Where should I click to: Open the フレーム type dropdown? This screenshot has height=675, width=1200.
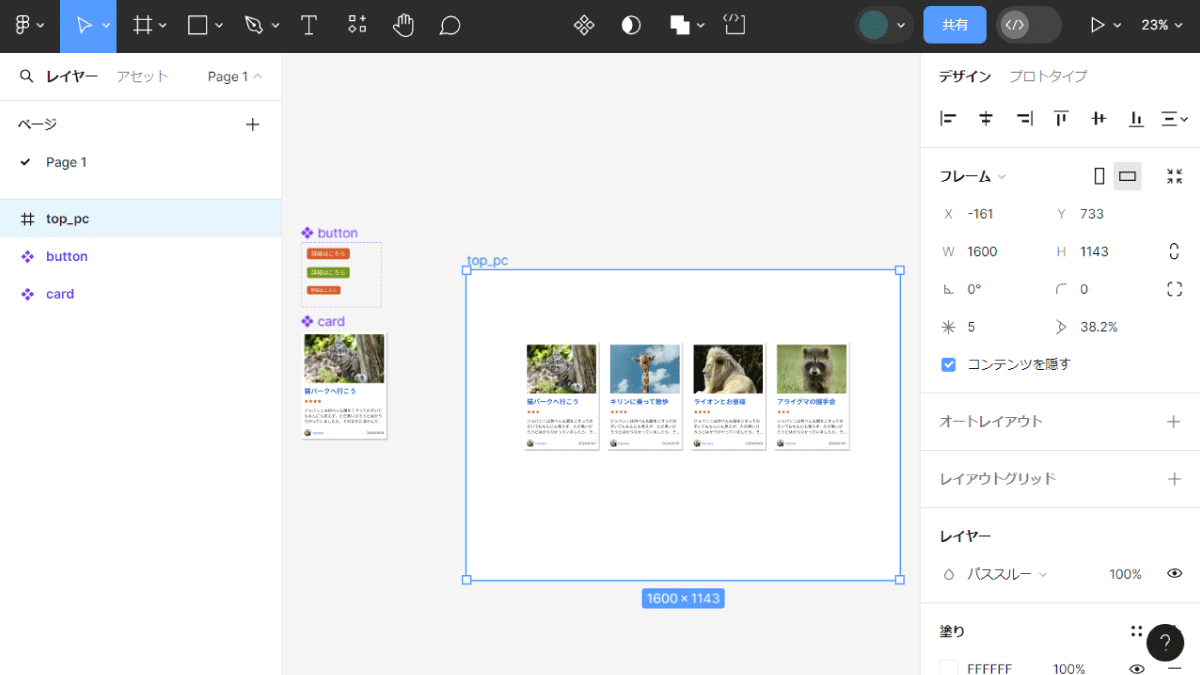click(973, 176)
